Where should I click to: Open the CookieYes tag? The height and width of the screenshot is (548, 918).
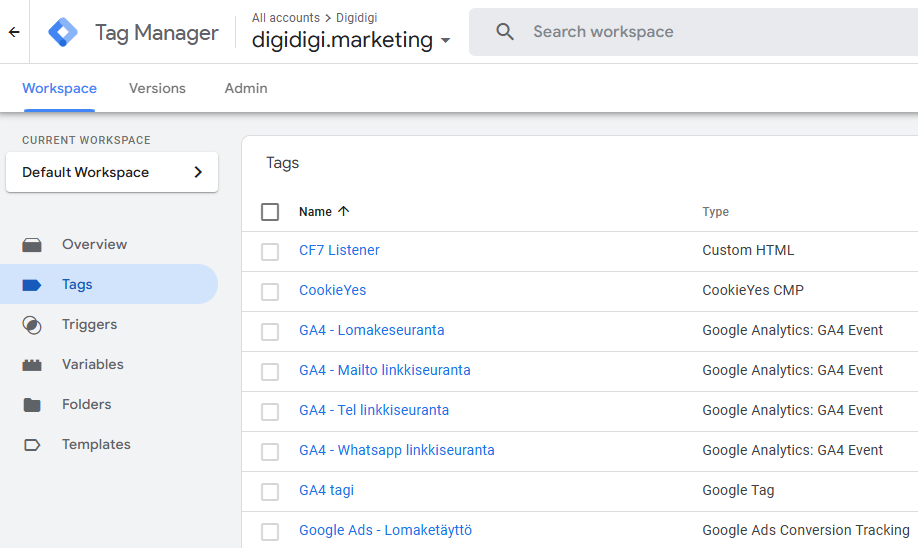333,290
